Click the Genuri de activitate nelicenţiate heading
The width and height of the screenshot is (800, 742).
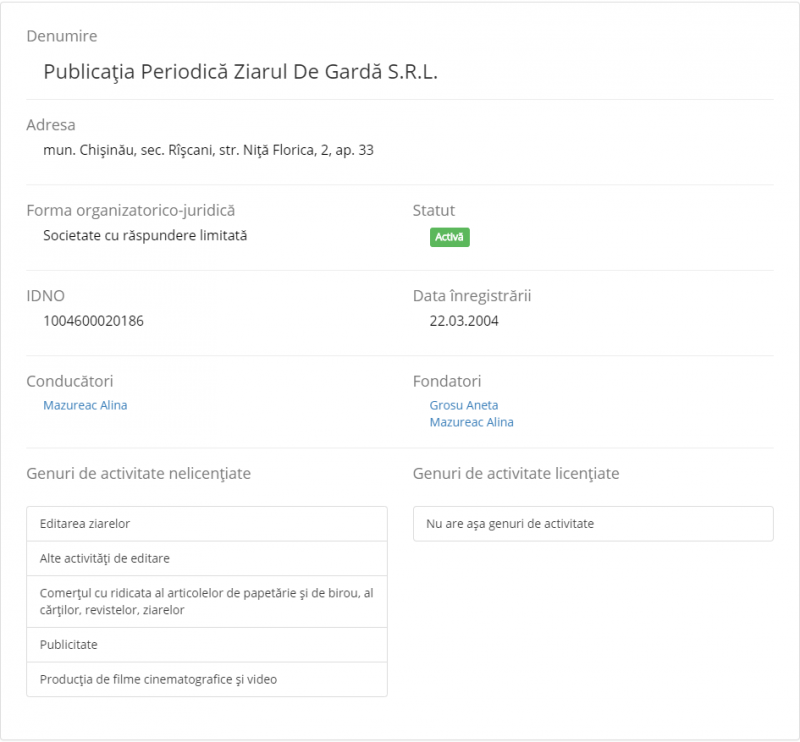[139, 474]
